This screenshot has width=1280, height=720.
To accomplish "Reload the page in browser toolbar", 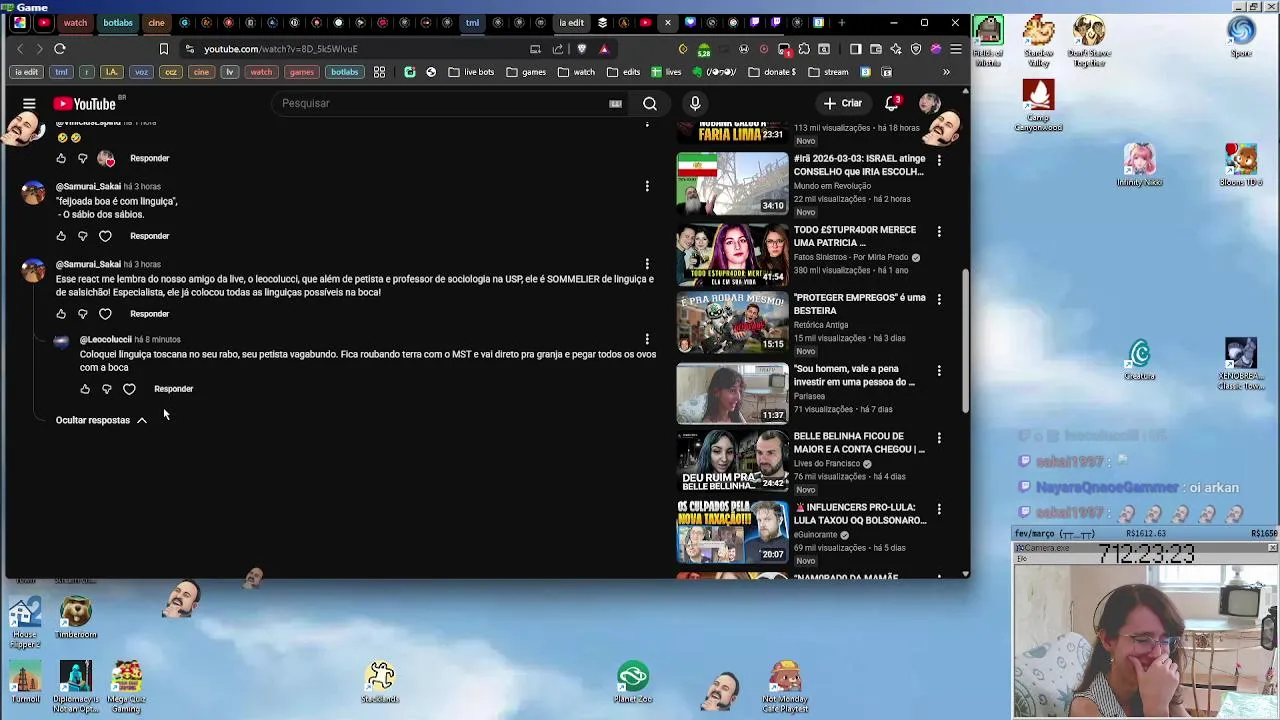I will point(60,49).
